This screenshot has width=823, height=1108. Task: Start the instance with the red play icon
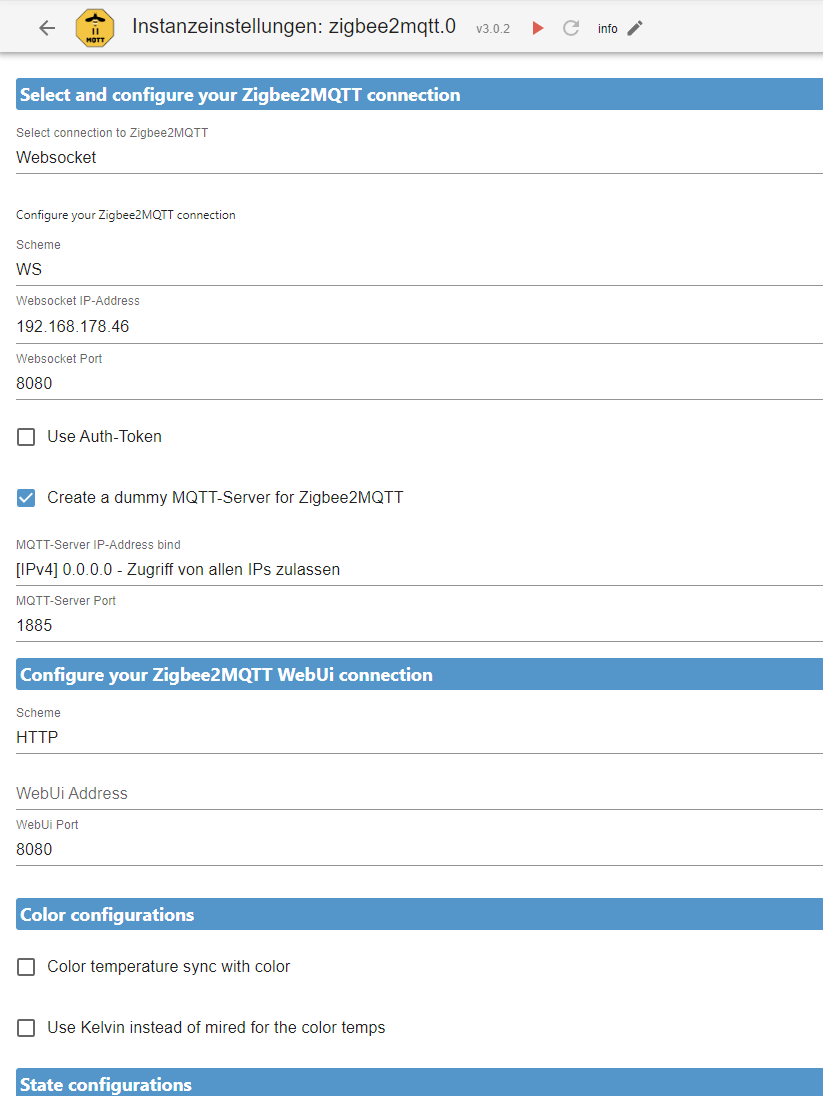coord(538,28)
